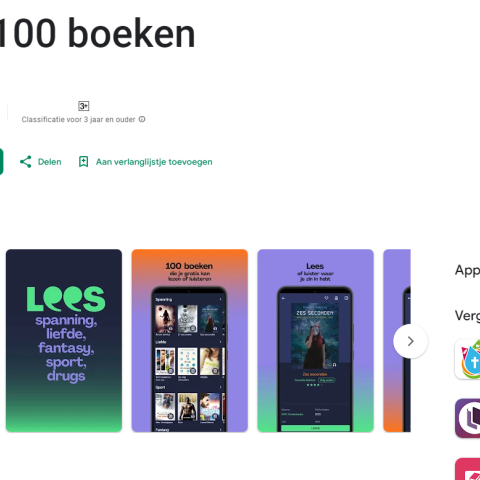The image size is (480, 480).
Task: Click 'Classificatie voor 3 jaar en ouder' text
Action: tap(79, 119)
